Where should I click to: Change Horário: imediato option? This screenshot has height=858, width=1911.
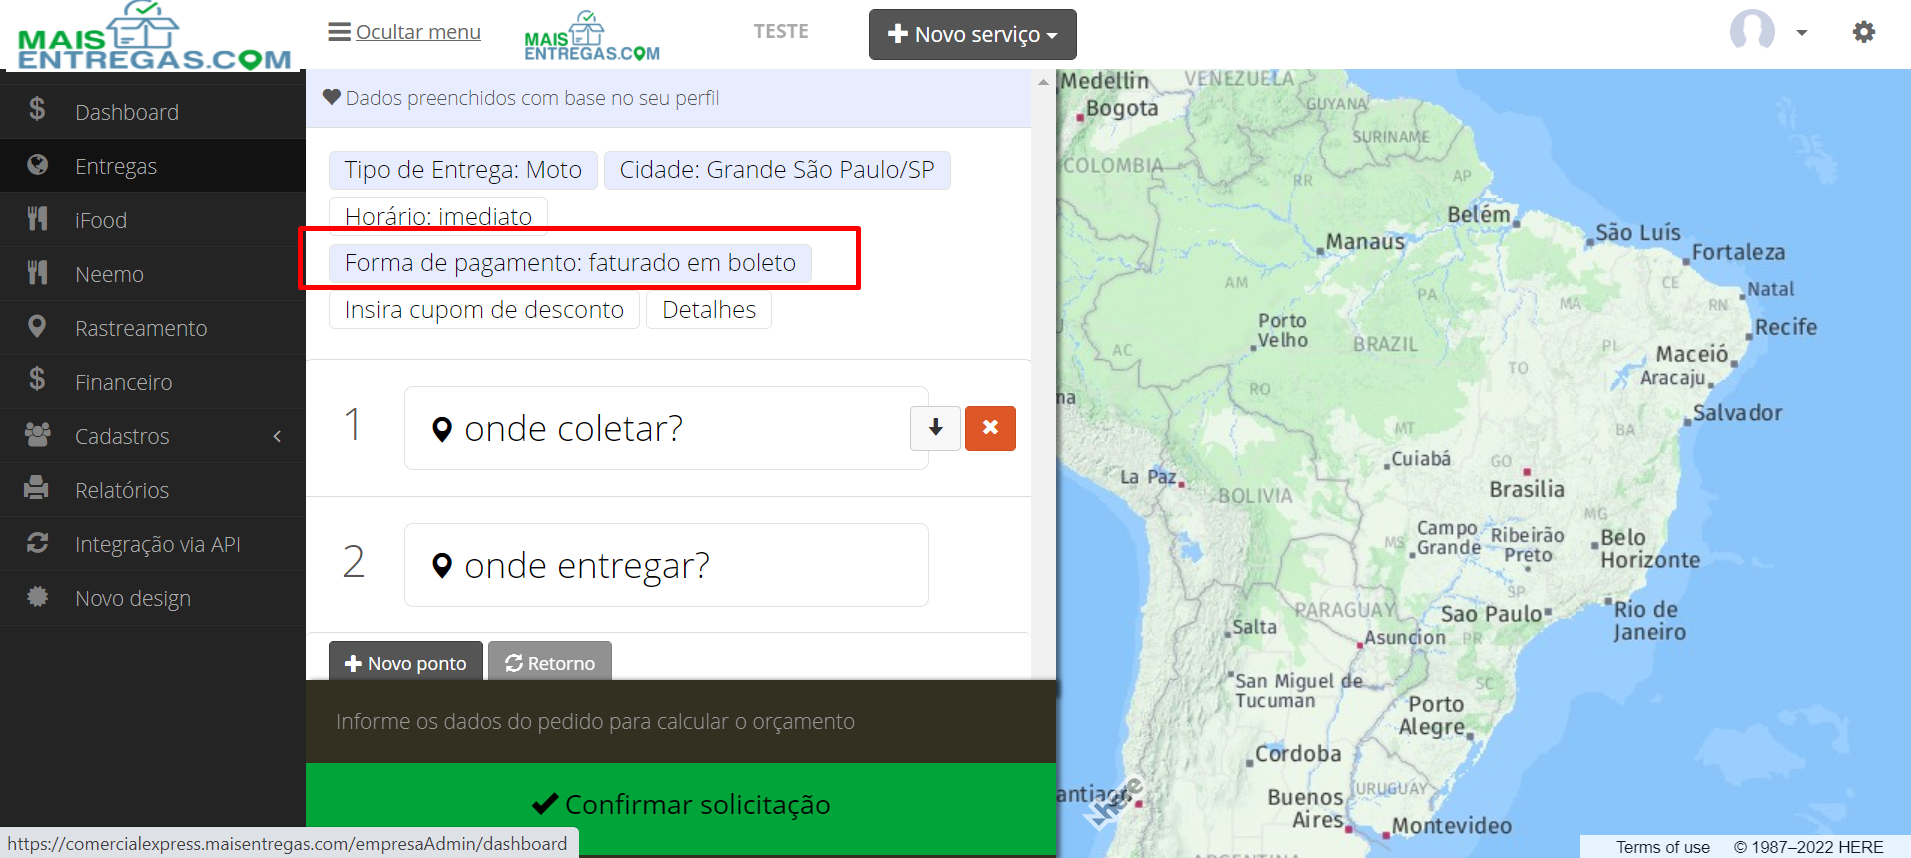click(x=438, y=215)
